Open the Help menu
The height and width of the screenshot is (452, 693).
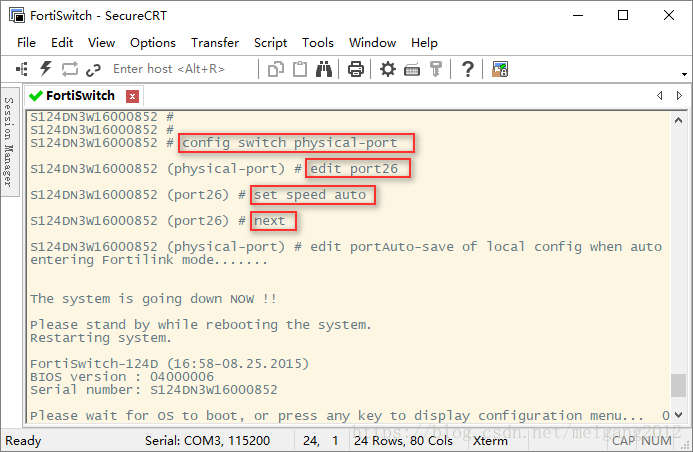[424, 43]
